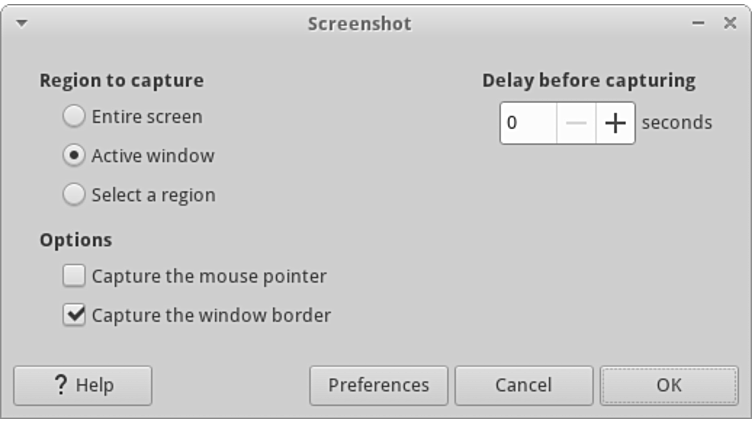The image size is (752, 423).
Task: Choose the Active window capture option
Action: [74, 156]
